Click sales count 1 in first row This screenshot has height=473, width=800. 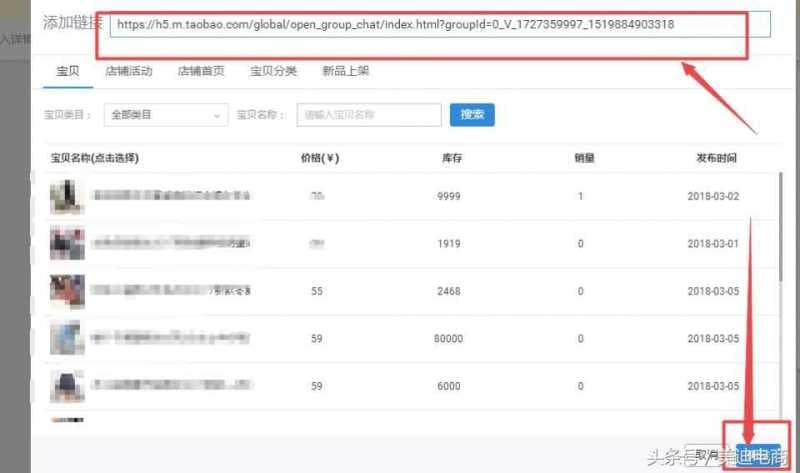(x=581, y=196)
